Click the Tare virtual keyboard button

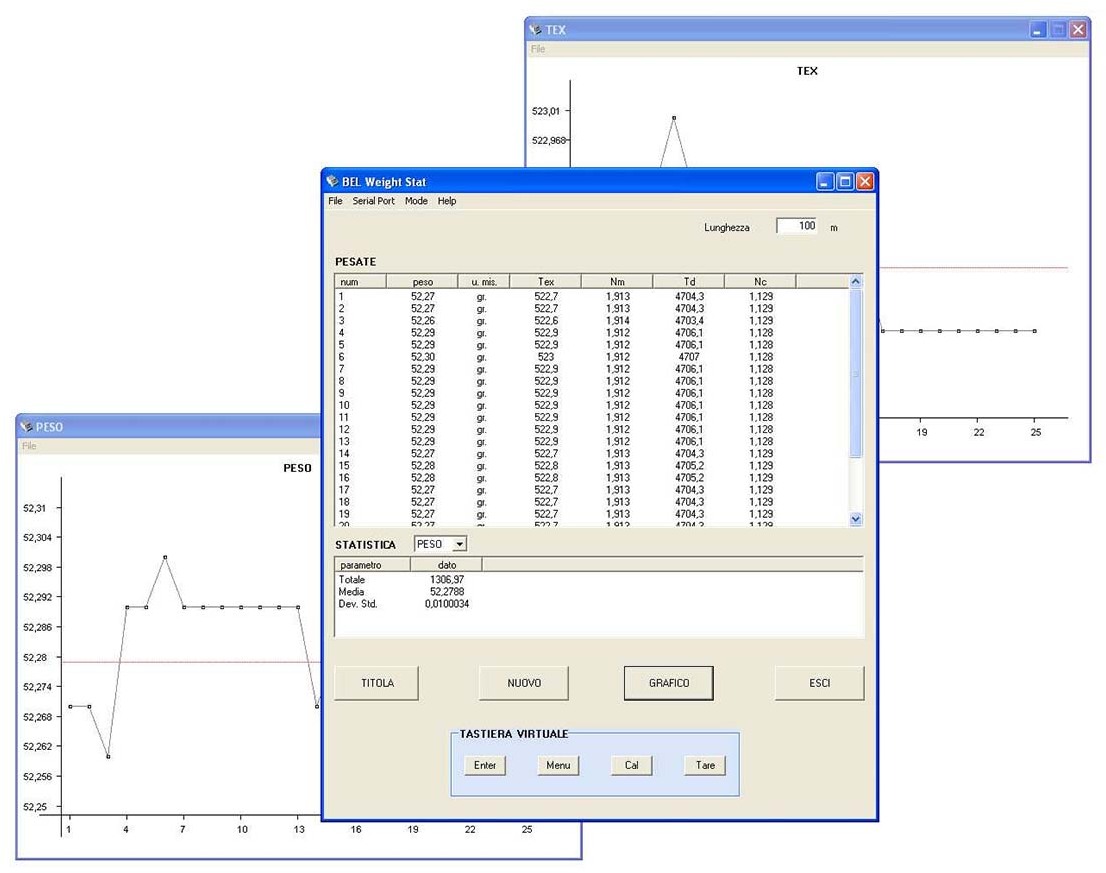pos(705,765)
